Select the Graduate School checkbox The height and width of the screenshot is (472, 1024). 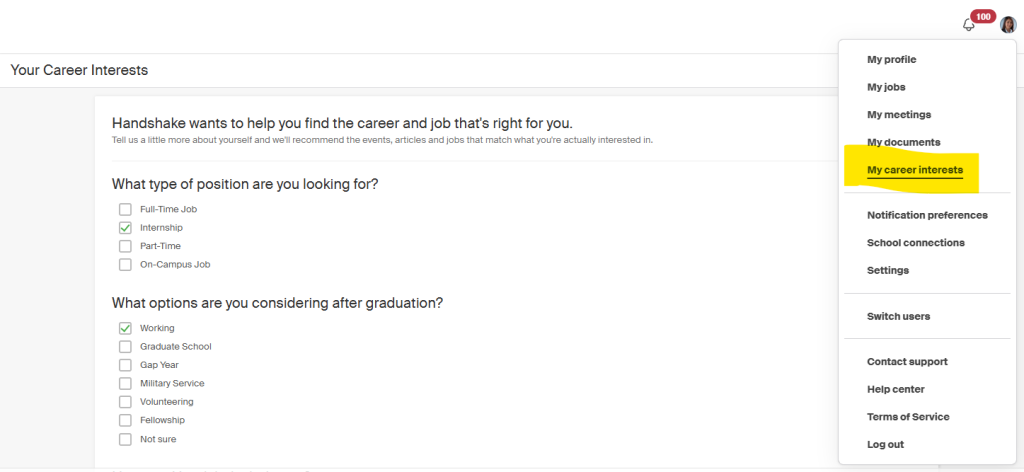tap(125, 347)
